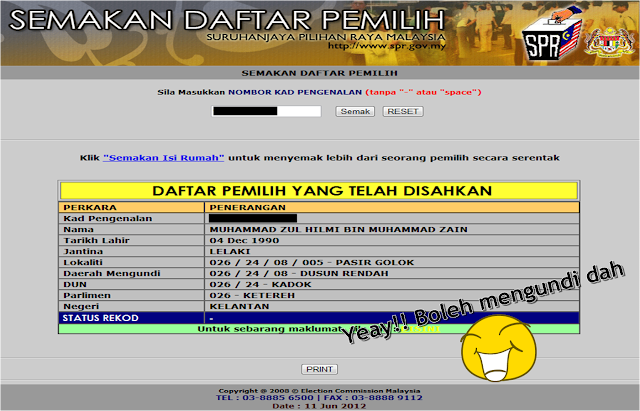Screen dimensions: 640x411
Task: Click the DUN value 026 / 24 - KADOK
Action: (260, 284)
